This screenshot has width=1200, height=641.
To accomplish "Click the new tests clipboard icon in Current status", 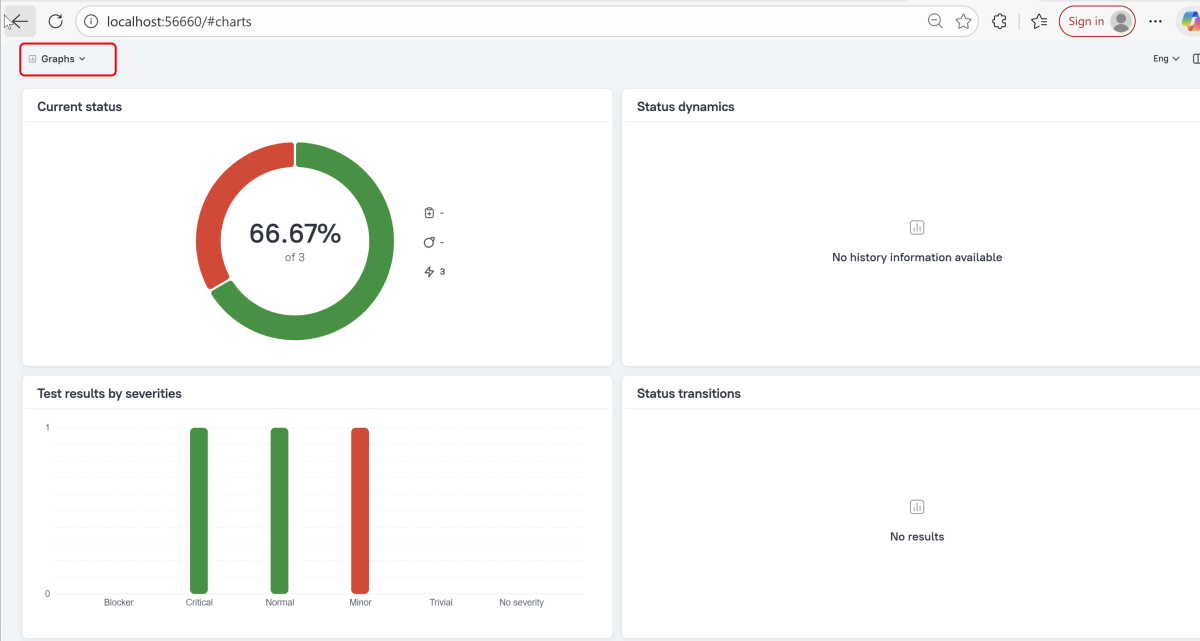I will pos(429,212).
